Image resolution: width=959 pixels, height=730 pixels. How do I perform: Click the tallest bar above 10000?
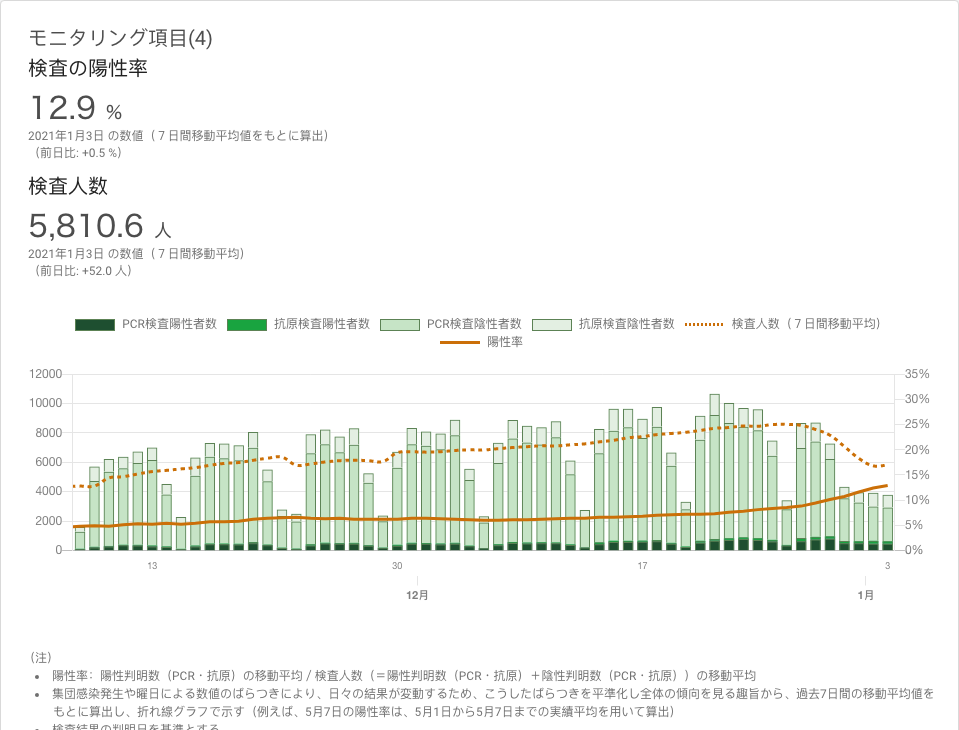pyautogui.click(x=714, y=473)
